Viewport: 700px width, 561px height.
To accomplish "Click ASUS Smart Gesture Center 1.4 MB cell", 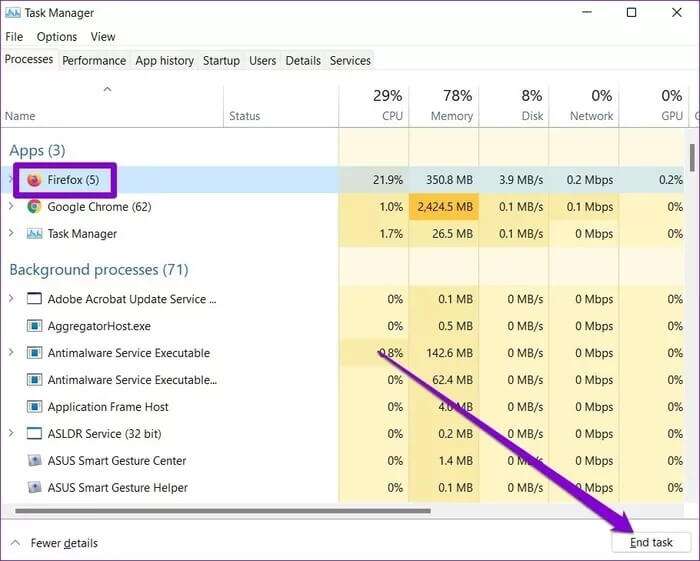I will [x=444, y=461].
